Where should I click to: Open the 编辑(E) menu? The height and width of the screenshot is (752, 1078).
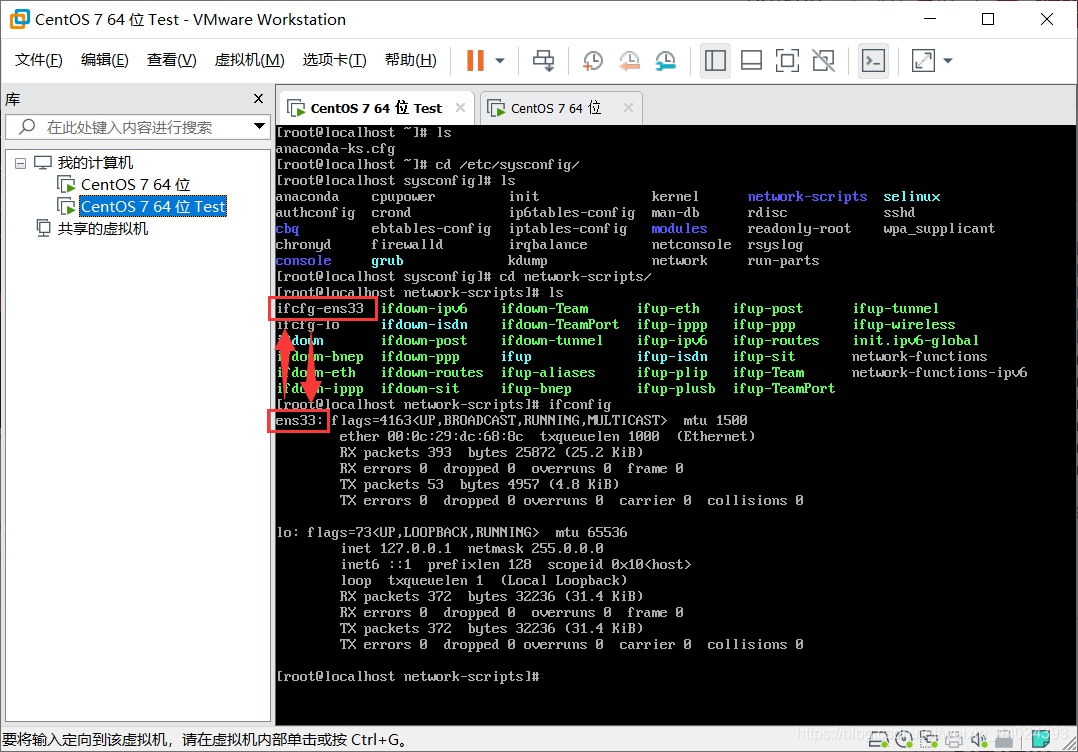104,60
